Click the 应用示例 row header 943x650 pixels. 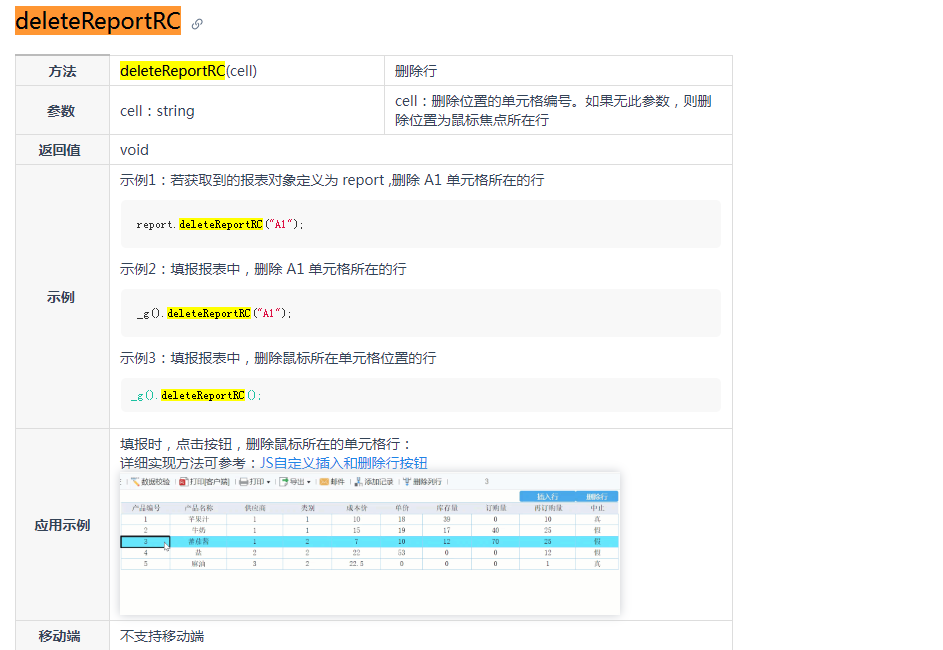click(x=63, y=525)
